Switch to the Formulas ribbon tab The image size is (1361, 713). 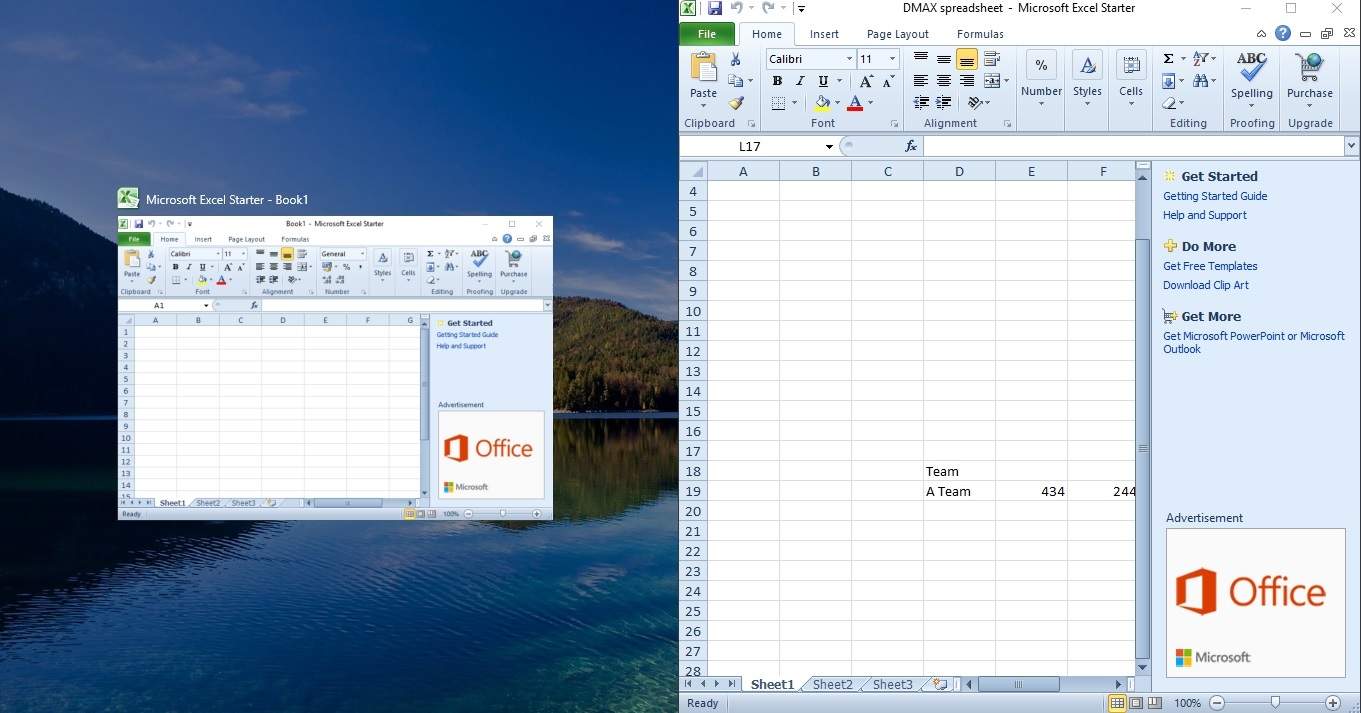[x=979, y=33]
